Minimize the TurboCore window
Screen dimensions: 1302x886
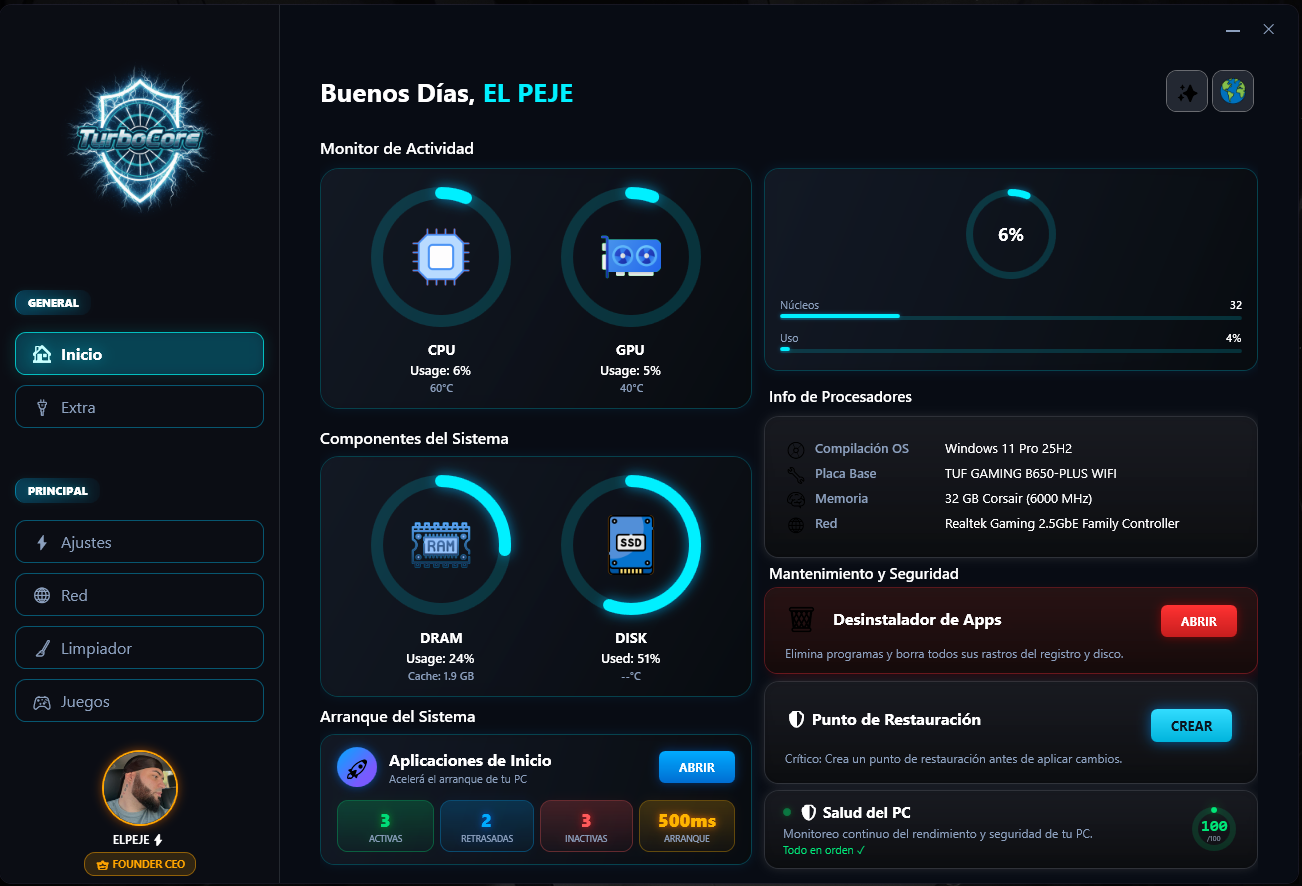point(1234,30)
